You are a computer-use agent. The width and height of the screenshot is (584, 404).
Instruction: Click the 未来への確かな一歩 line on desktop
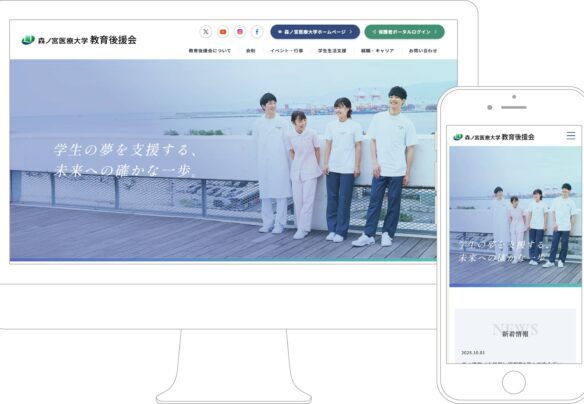point(124,170)
